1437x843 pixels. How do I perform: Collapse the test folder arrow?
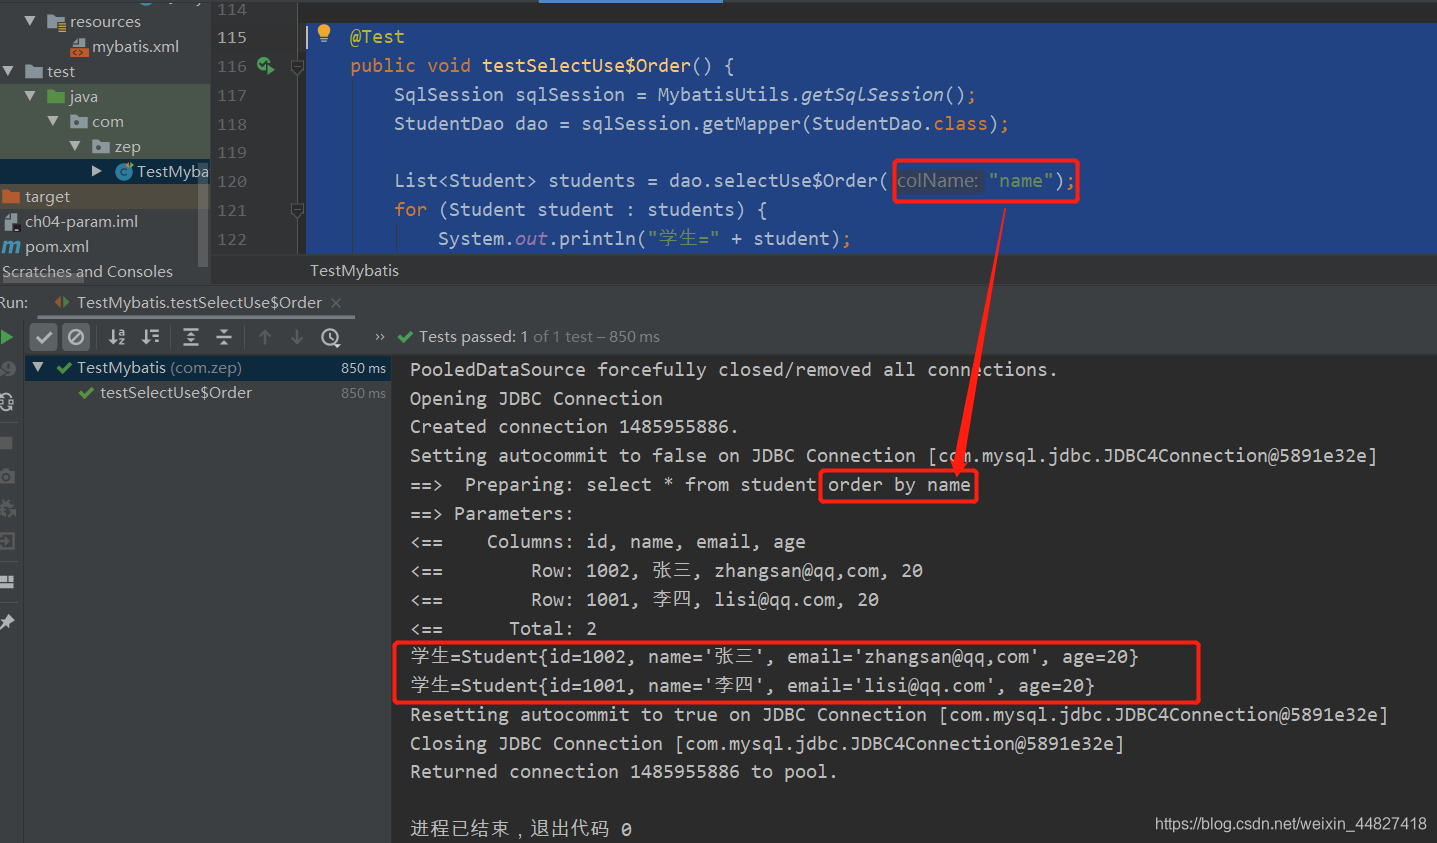point(8,71)
